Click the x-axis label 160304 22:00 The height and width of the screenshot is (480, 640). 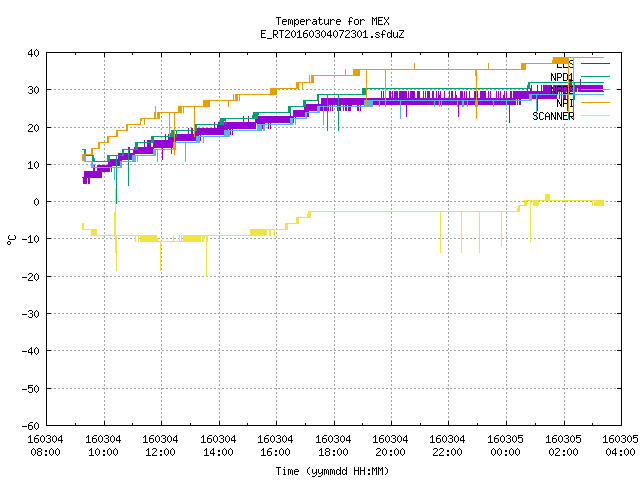coord(448,446)
